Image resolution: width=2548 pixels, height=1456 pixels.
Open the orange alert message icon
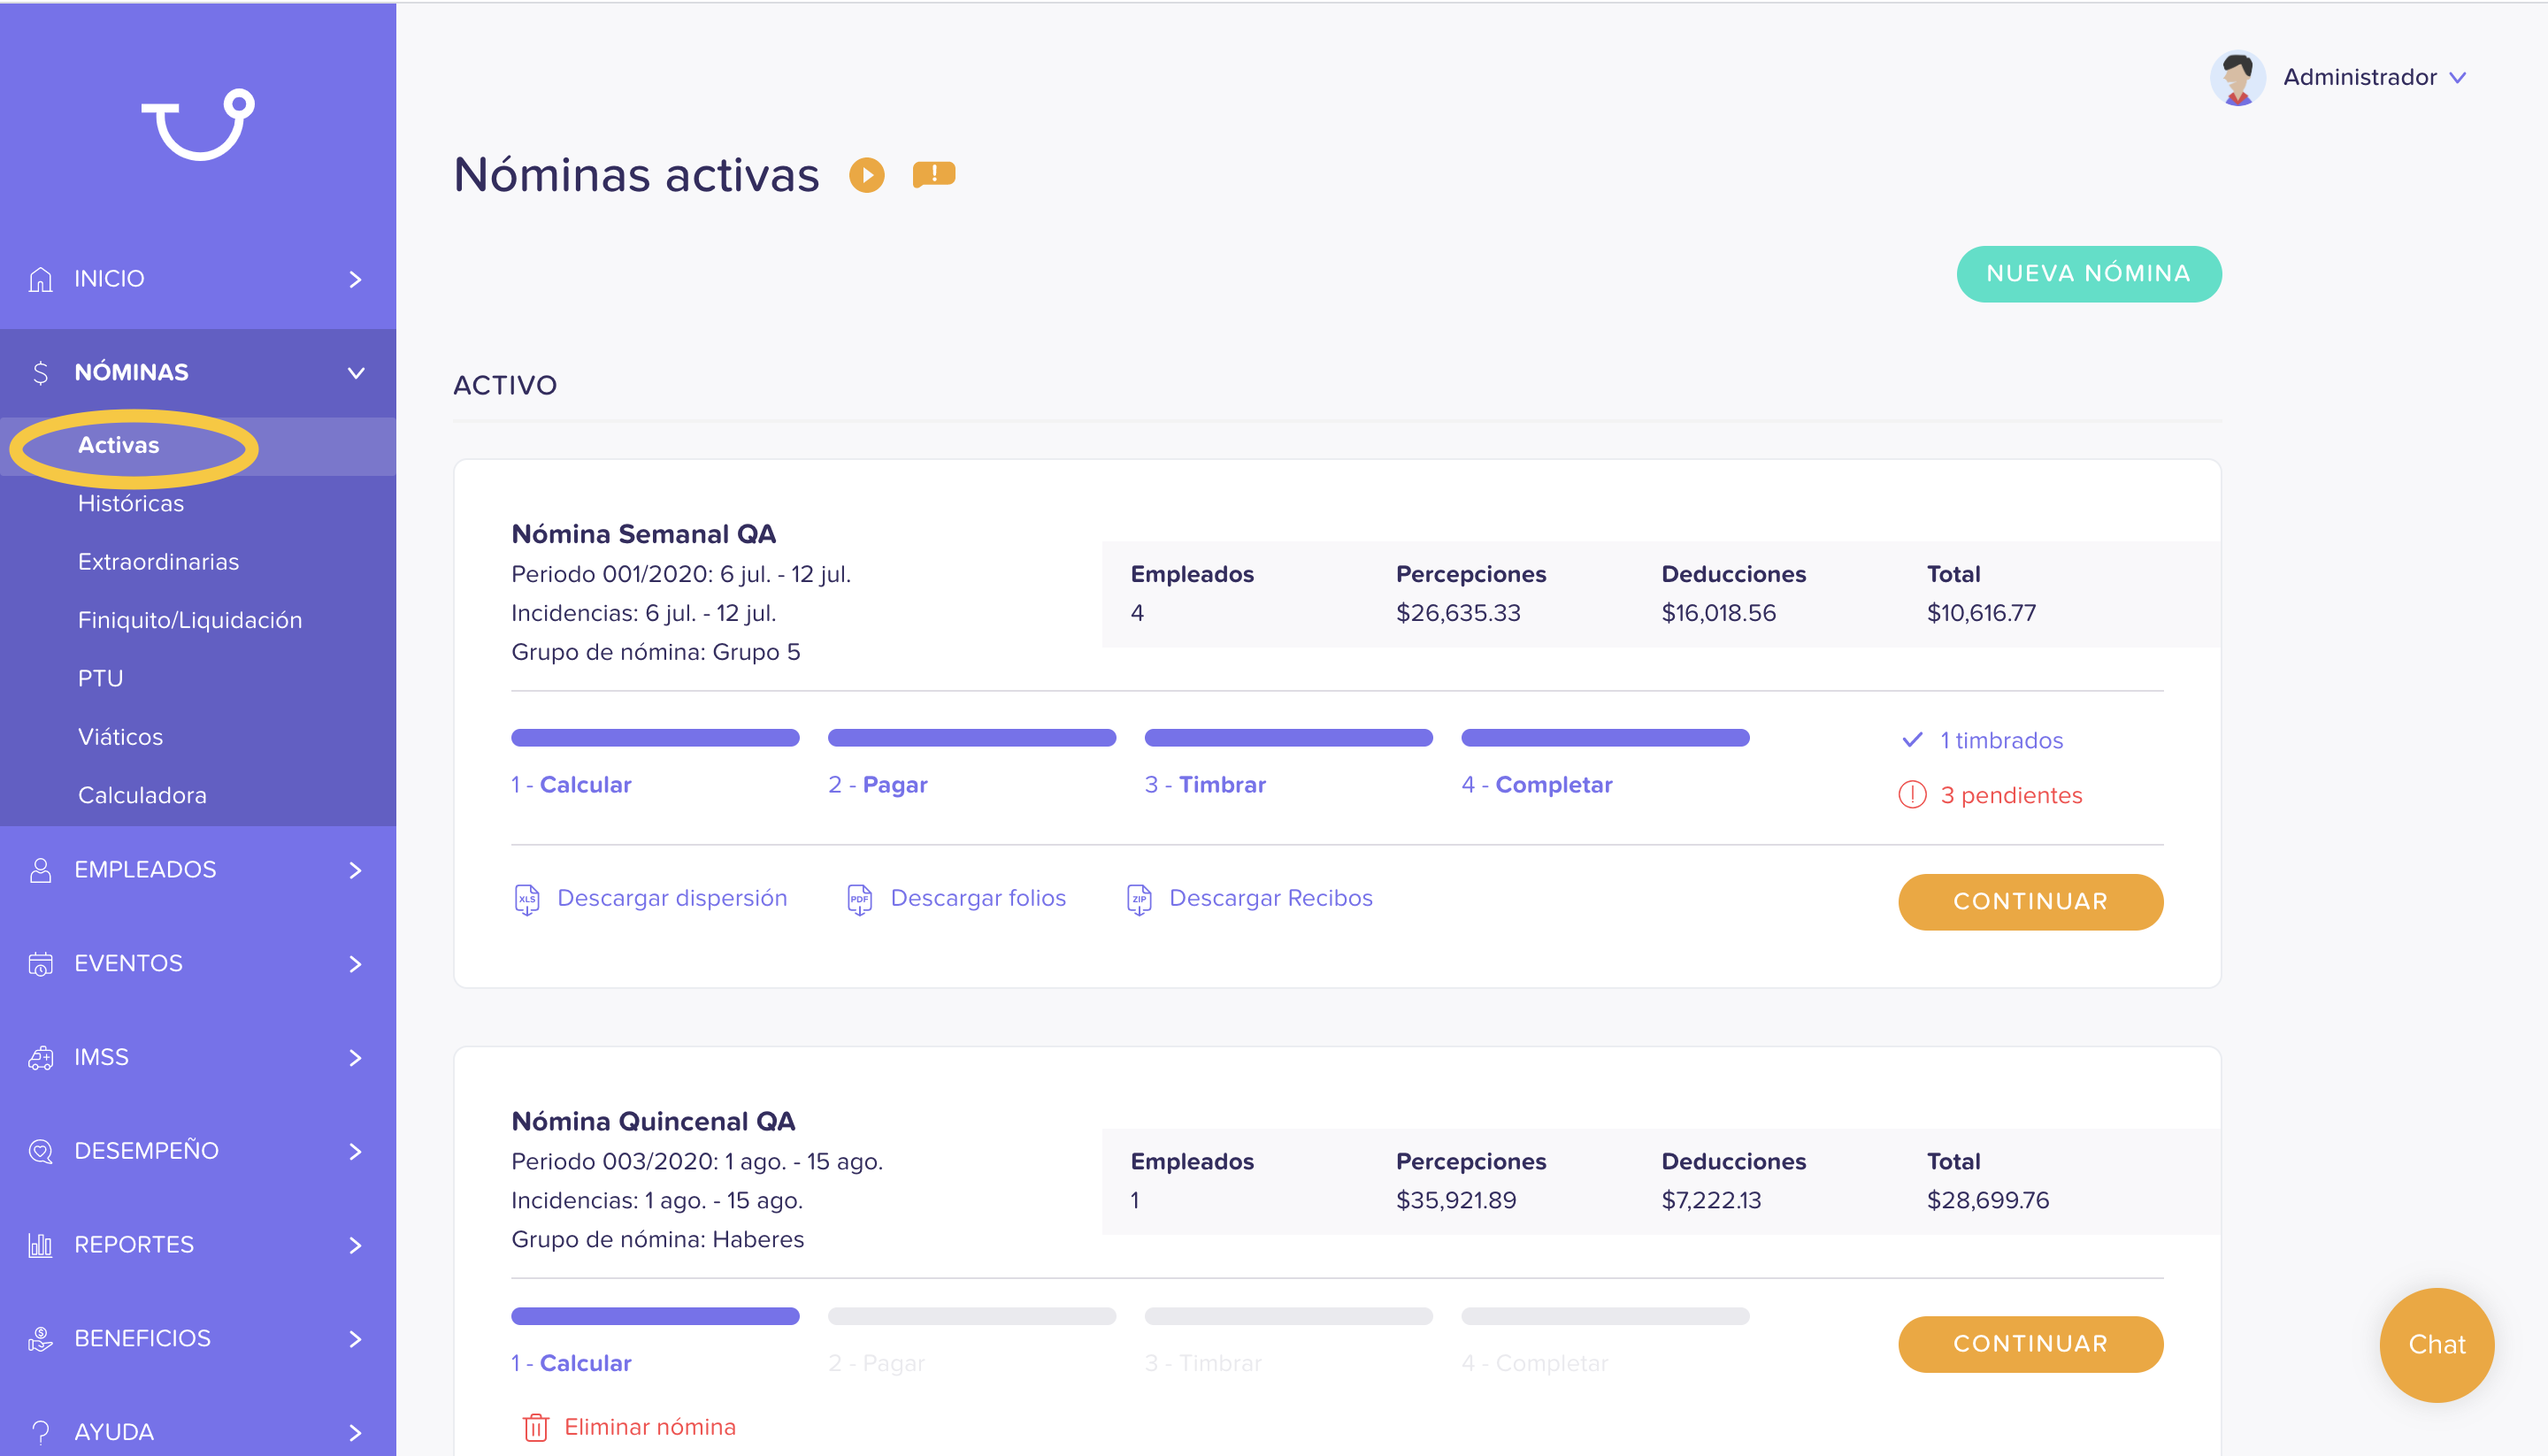[x=934, y=175]
